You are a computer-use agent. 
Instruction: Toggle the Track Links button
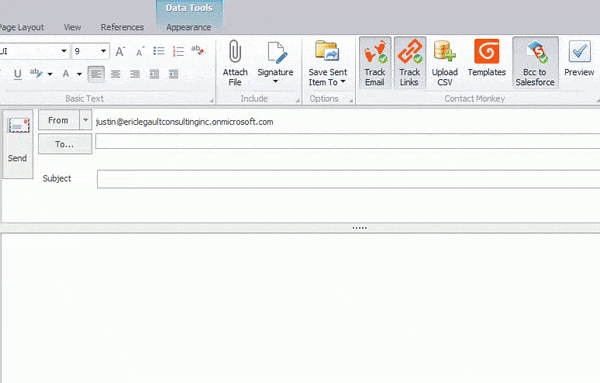click(409, 63)
